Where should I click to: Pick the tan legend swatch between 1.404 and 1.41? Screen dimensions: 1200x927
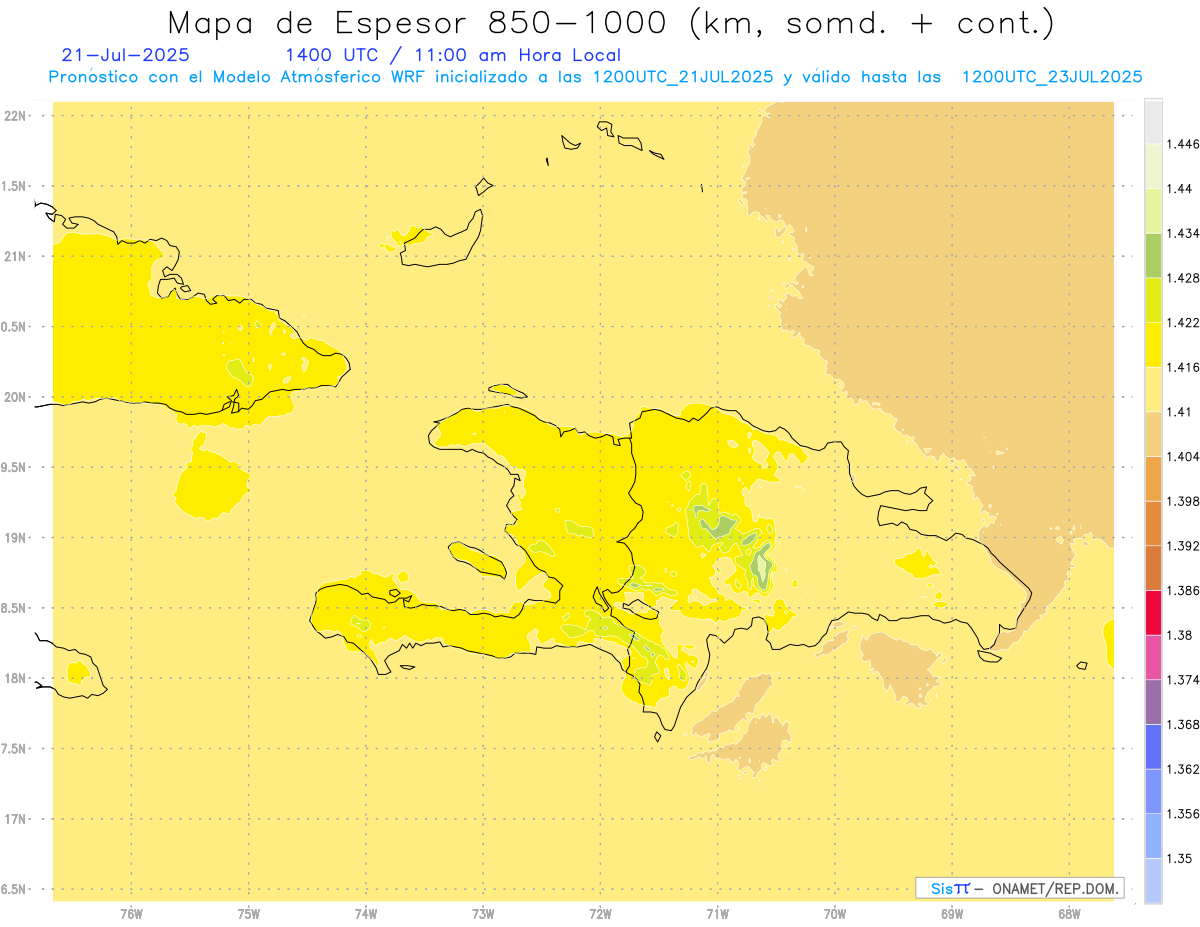coord(1154,434)
